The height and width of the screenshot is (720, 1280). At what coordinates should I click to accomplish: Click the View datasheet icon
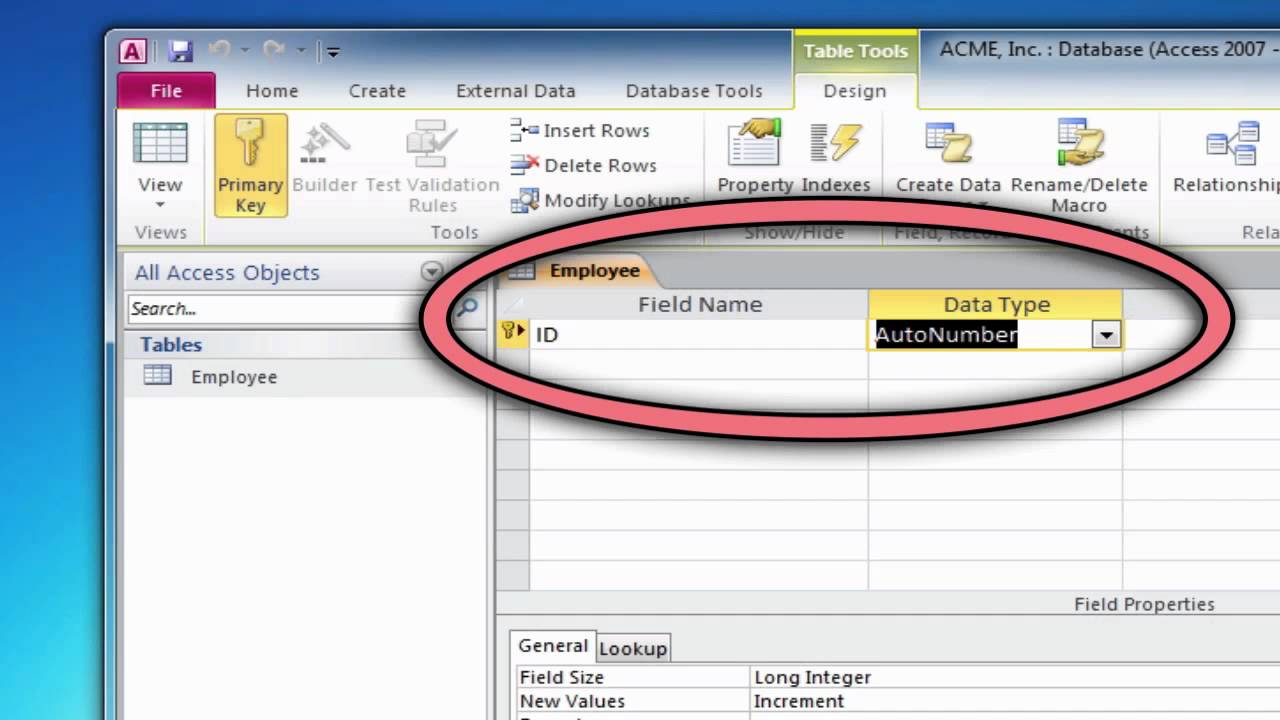pyautogui.click(x=160, y=144)
